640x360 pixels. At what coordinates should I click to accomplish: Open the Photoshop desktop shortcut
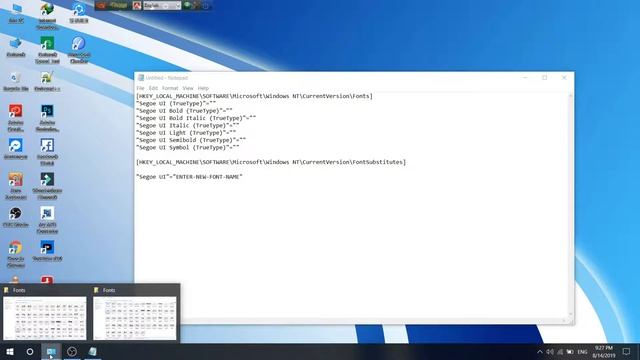[x=47, y=118]
